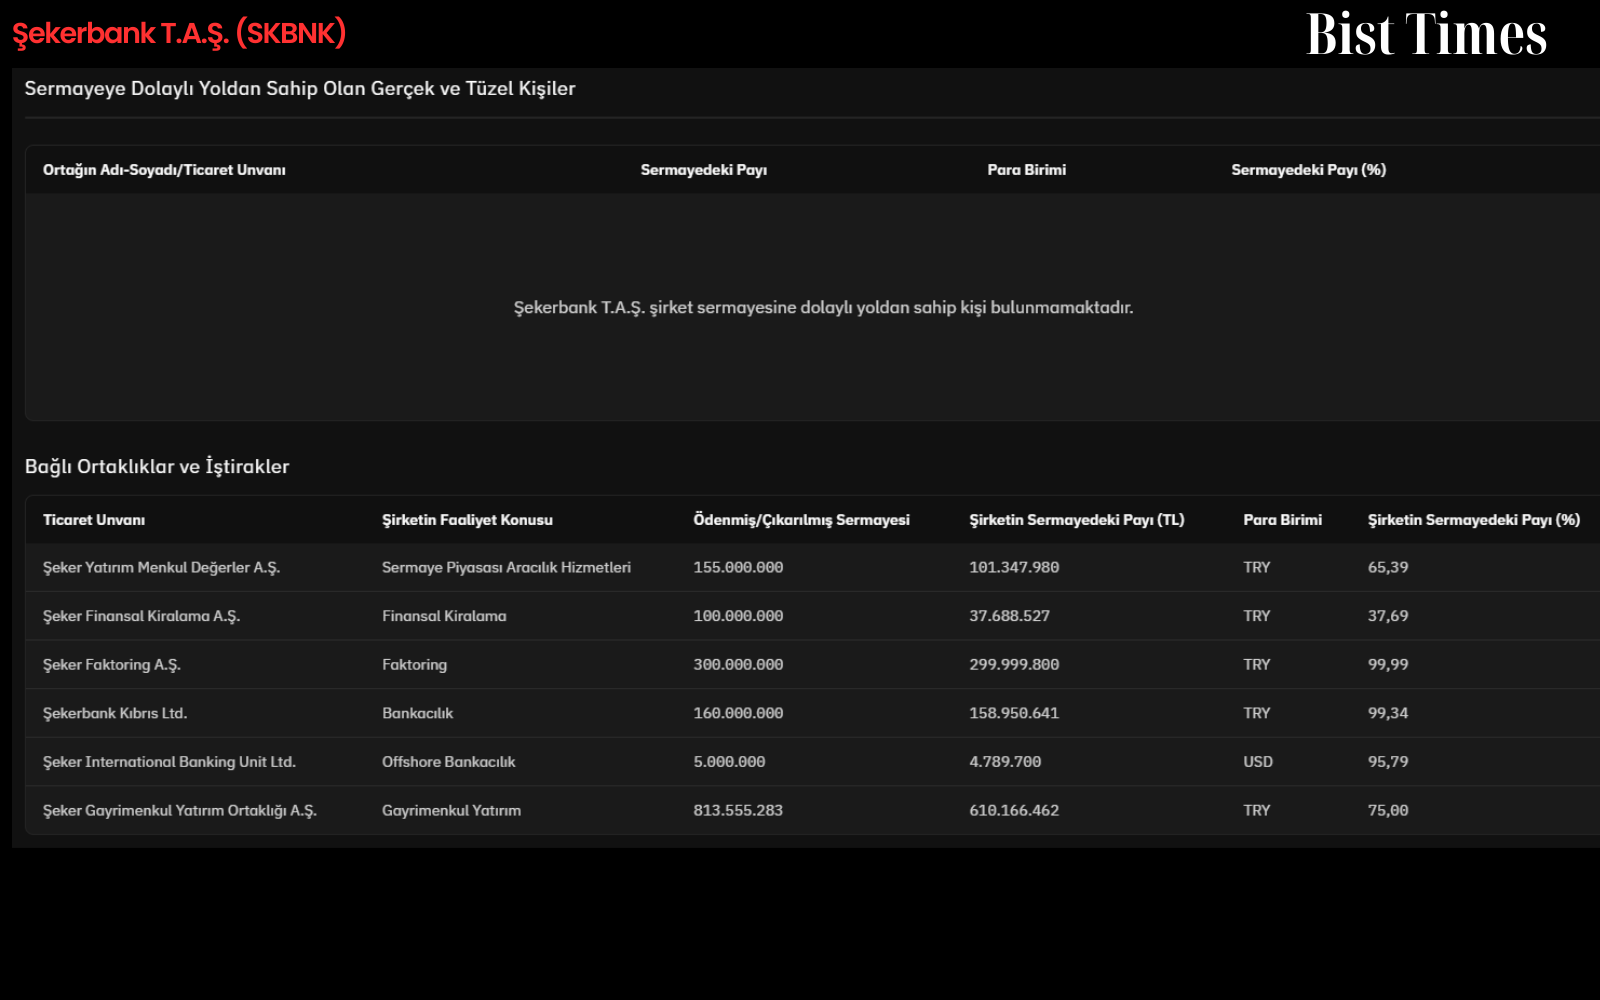Click the 75,00 percentage value
This screenshot has height=1000, width=1600.
point(1388,811)
